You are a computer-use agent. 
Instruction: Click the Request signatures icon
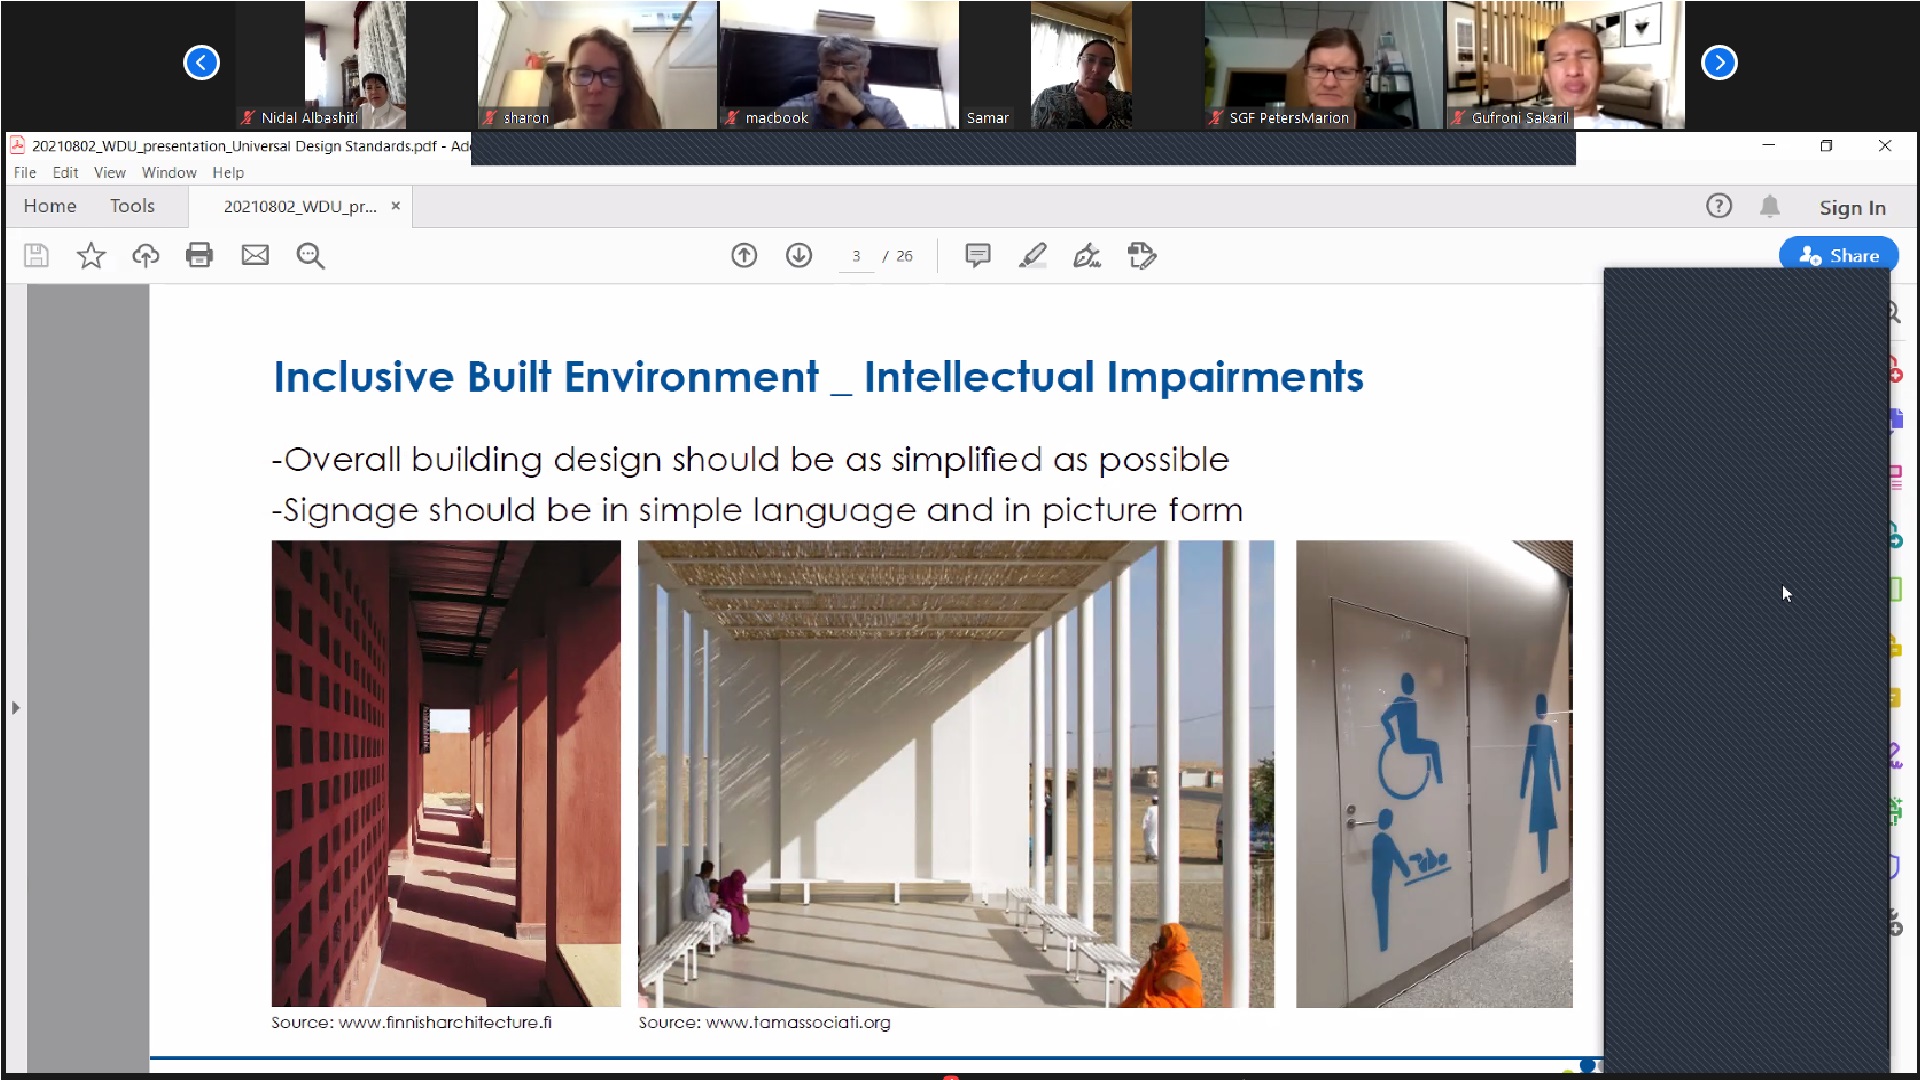click(x=1141, y=256)
